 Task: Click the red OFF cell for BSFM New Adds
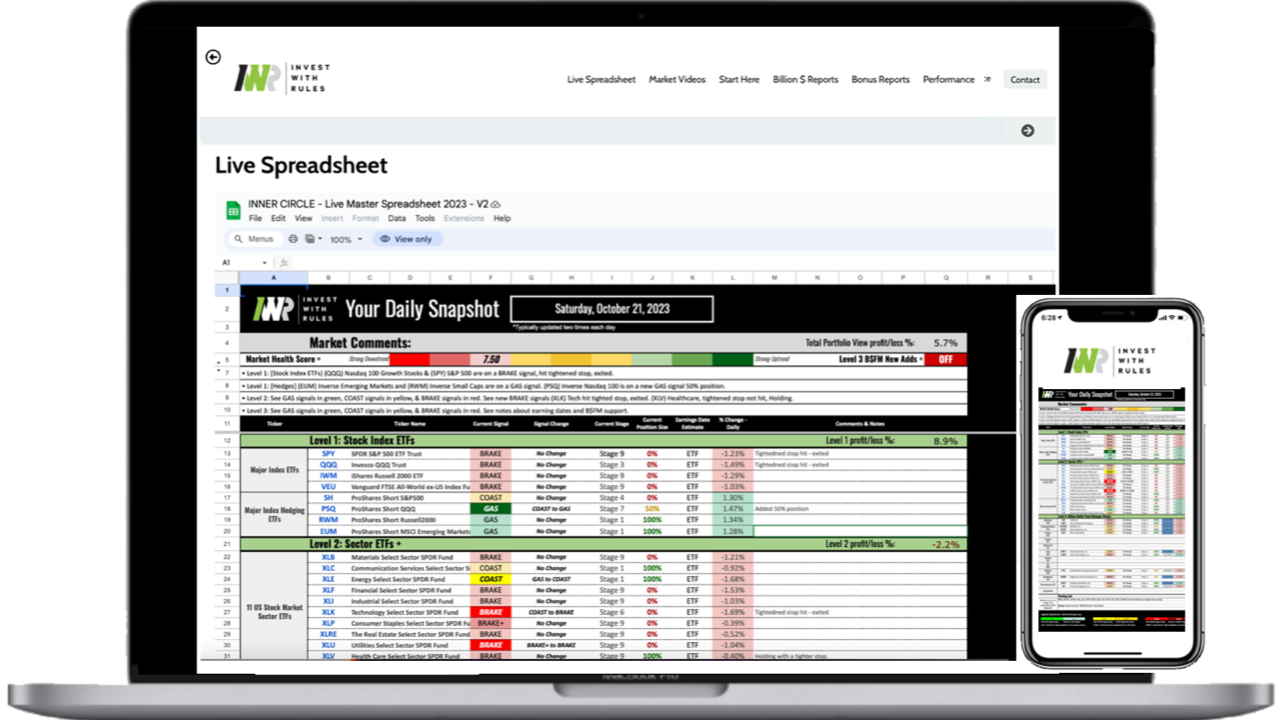click(946, 359)
